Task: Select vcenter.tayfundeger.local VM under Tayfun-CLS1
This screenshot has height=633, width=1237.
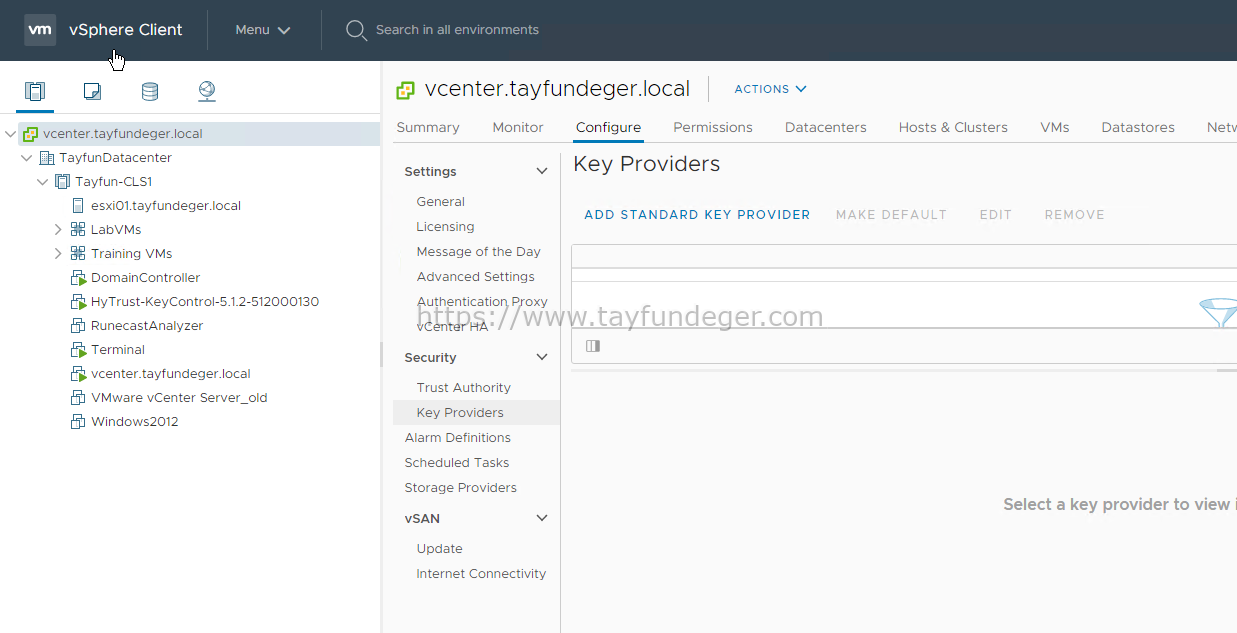Action: tap(171, 374)
